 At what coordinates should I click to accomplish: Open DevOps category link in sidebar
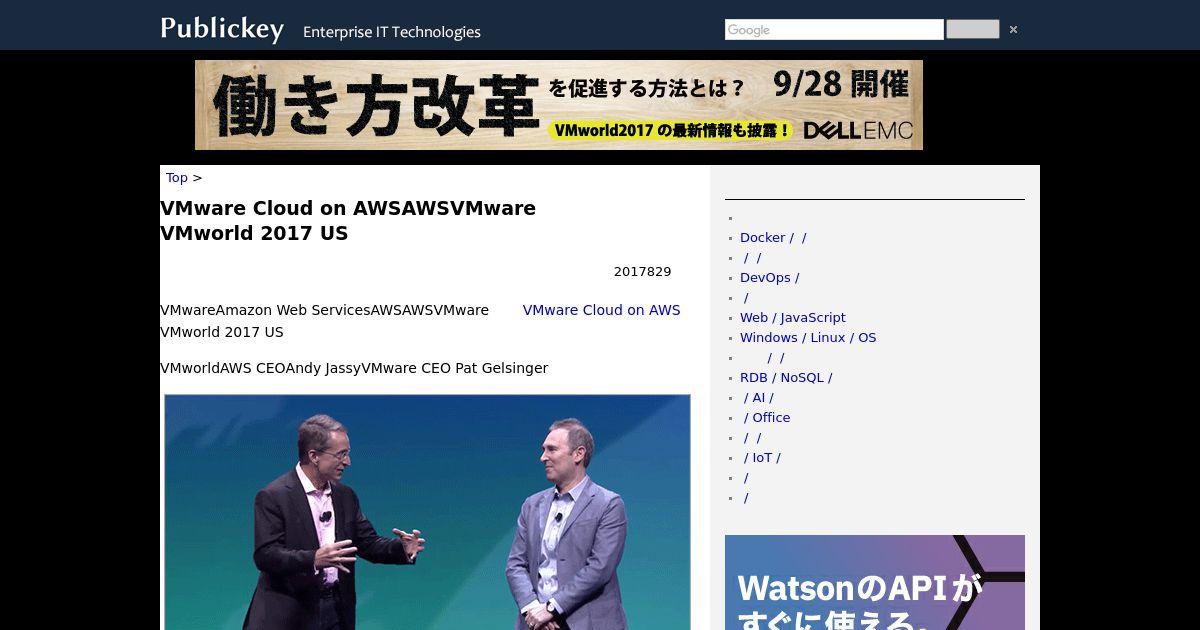pos(769,278)
